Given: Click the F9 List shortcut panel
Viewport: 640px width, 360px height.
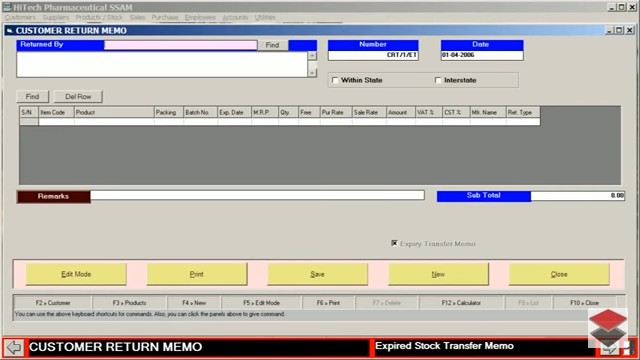Looking at the screenshot, I should [529, 303].
